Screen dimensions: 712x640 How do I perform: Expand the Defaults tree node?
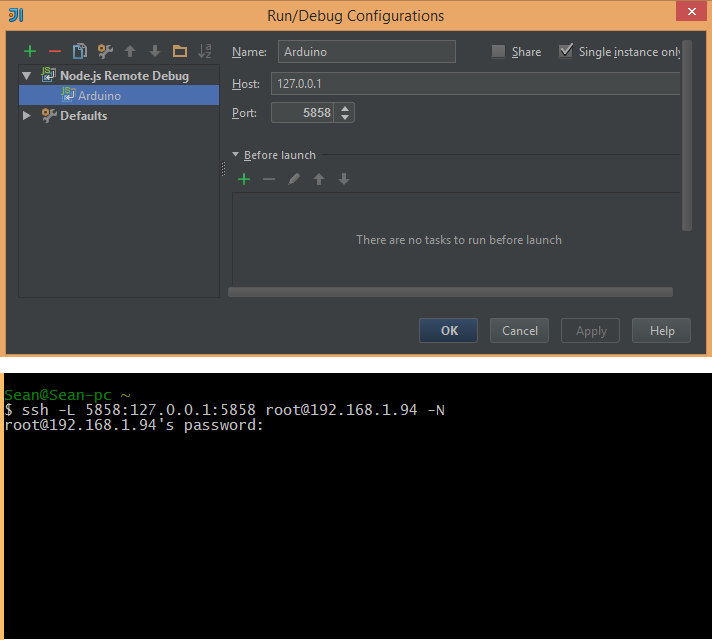point(27,116)
